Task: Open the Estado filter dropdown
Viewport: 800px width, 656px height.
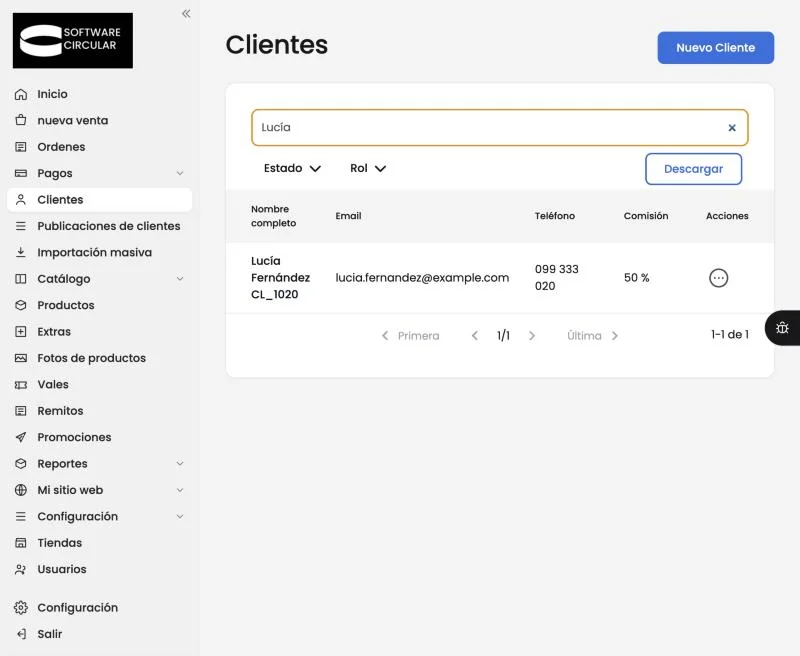Action: click(292, 168)
